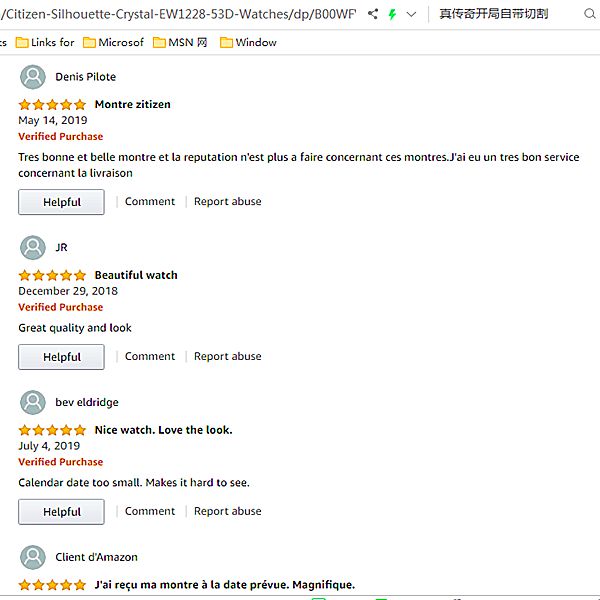Mark Denis Pilote's review as Helpful
This screenshot has width=600, height=600.
61,202
